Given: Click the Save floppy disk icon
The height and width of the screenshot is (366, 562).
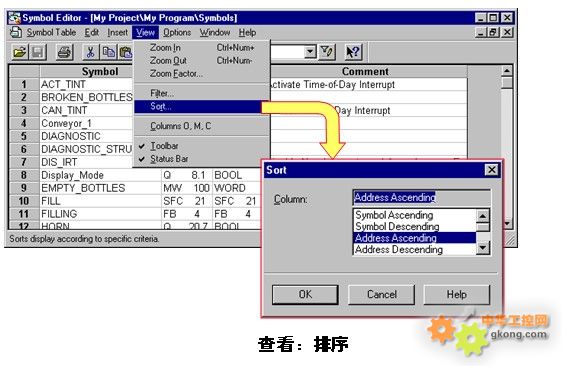Looking at the screenshot, I should click(x=38, y=52).
